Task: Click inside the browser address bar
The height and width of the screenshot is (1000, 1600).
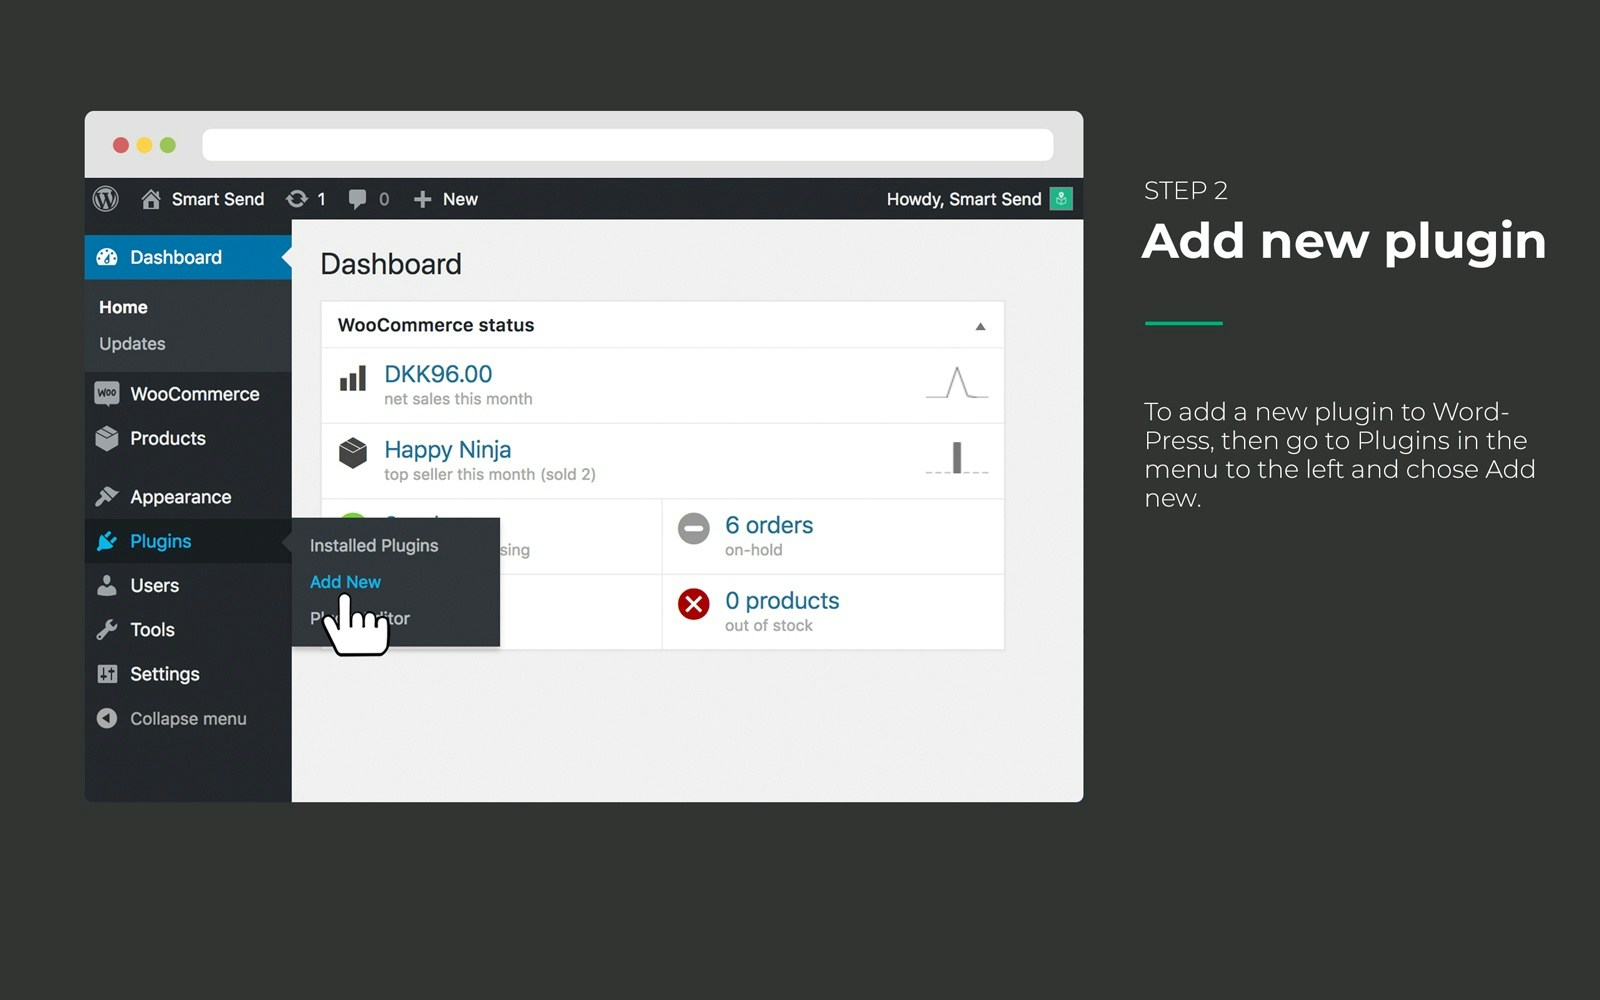Action: coord(626,144)
